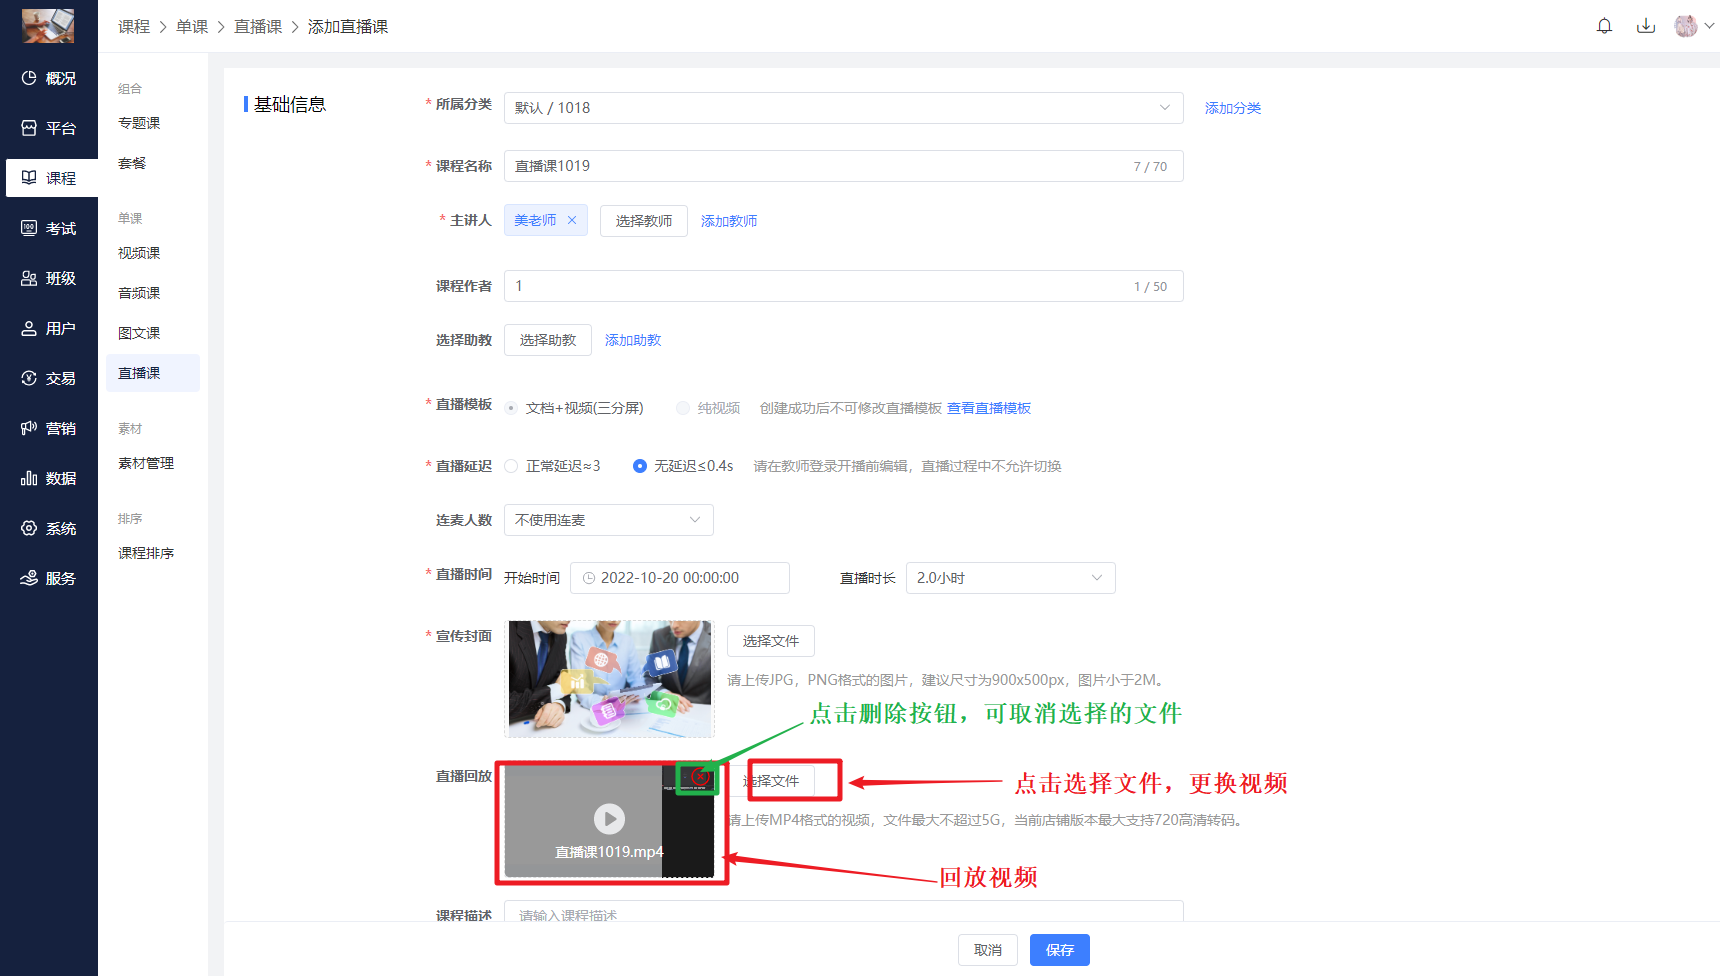Image resolution: width=1720 pixels, height=976 pixels.
Task: Click the 选择助教 button
Action: tap(548, 340)
